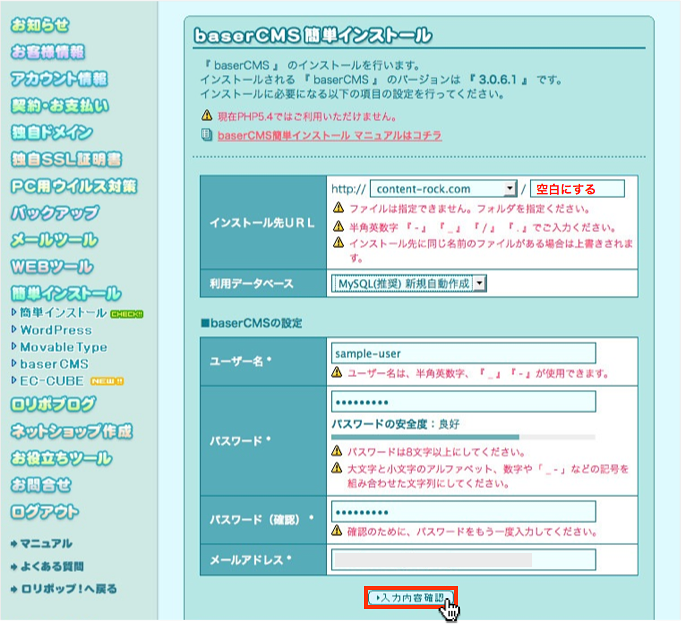Image resolution: width=681 pixels, height=624 pixels.
Task: Click ログアウト to log out
Action: pyautogui.click(x=45, y=512)
